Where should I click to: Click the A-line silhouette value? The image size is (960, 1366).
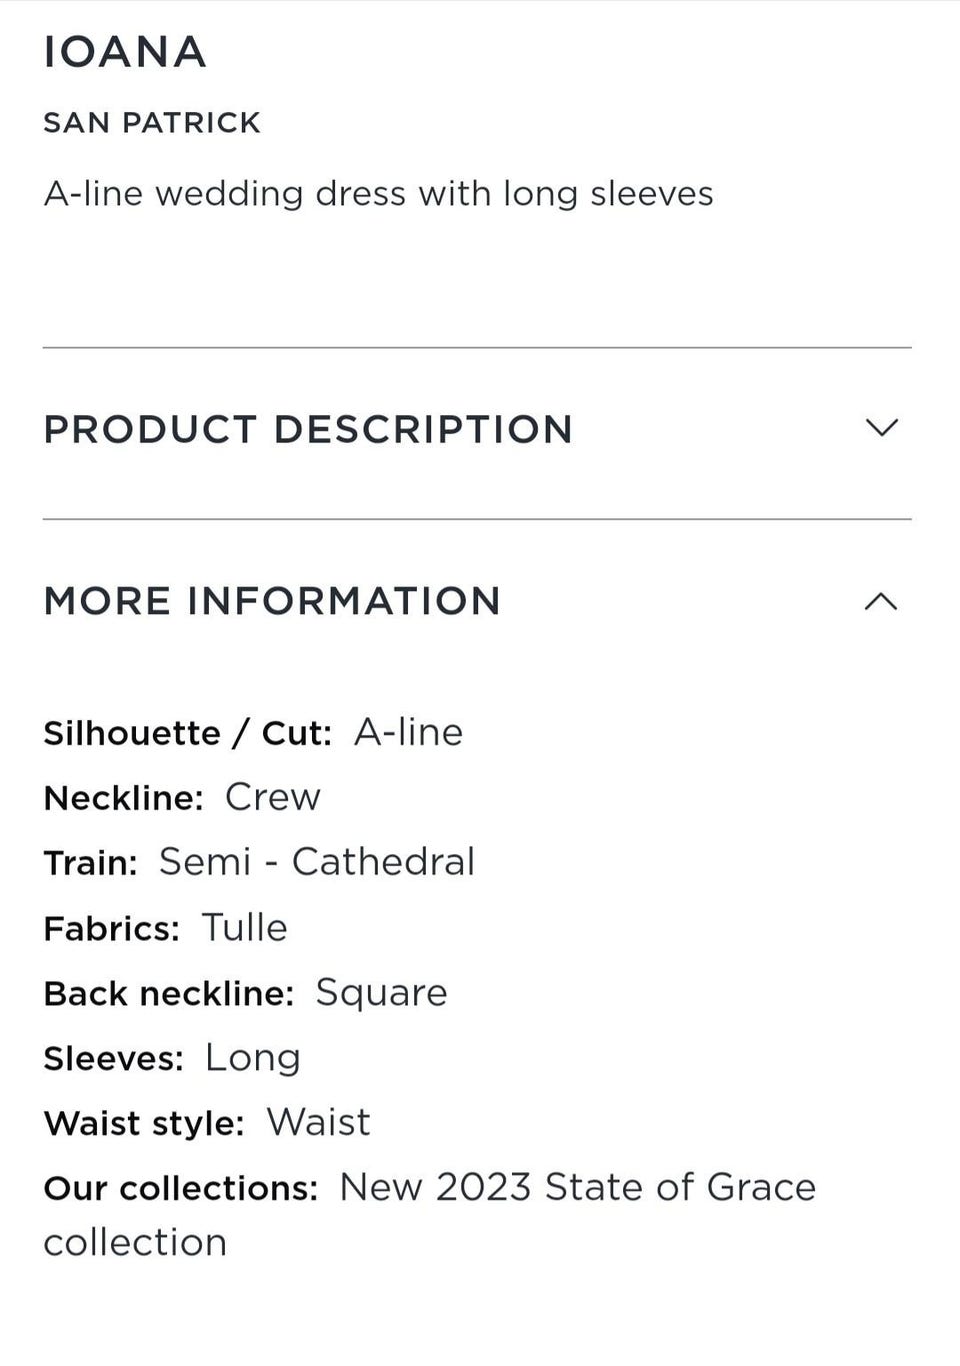[x=408, y=732]
